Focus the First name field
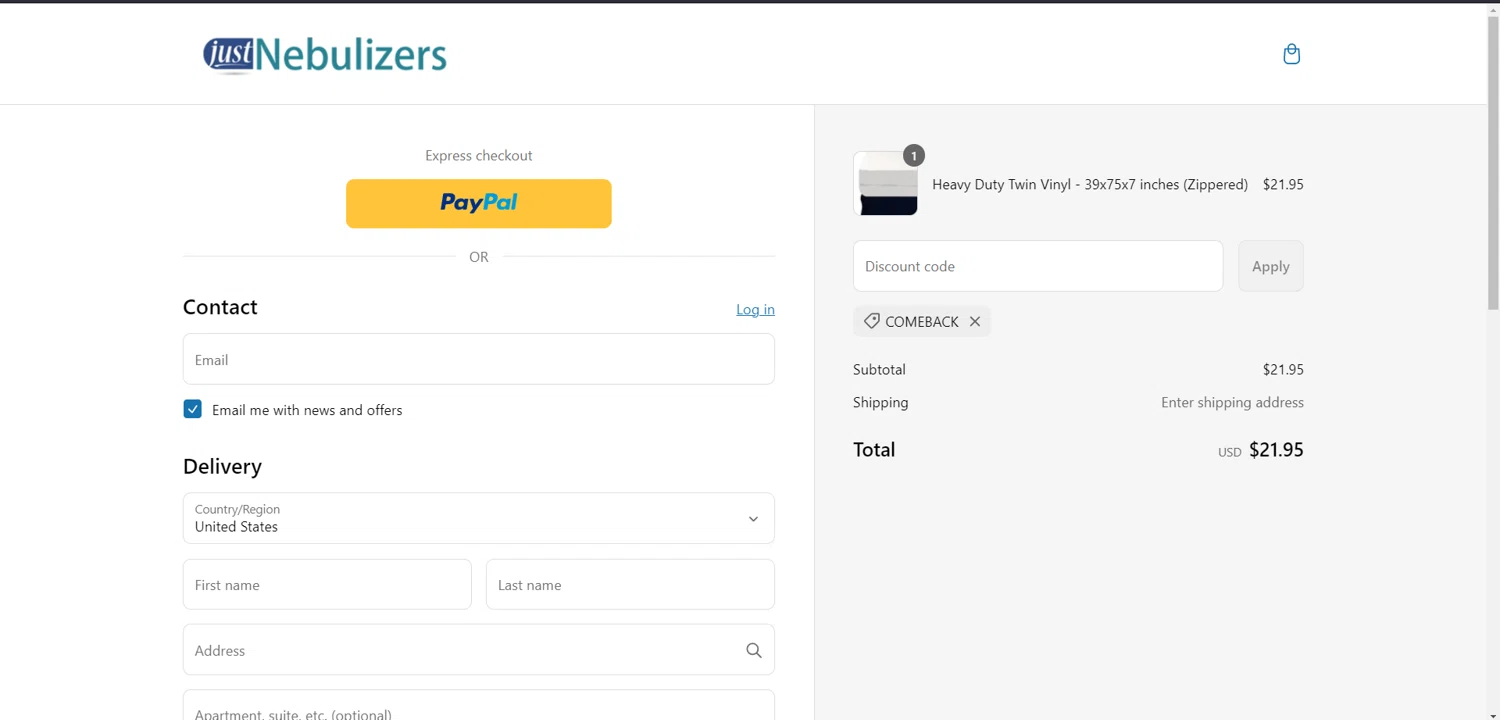Viewport: 1500px width, 720px height. pos(327,584)
